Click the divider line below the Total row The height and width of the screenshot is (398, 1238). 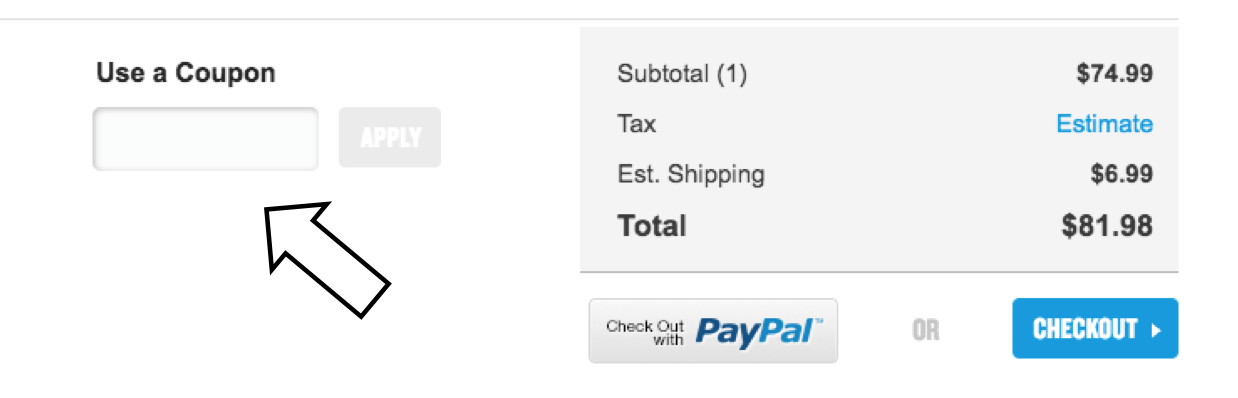(x=879, y=271)
